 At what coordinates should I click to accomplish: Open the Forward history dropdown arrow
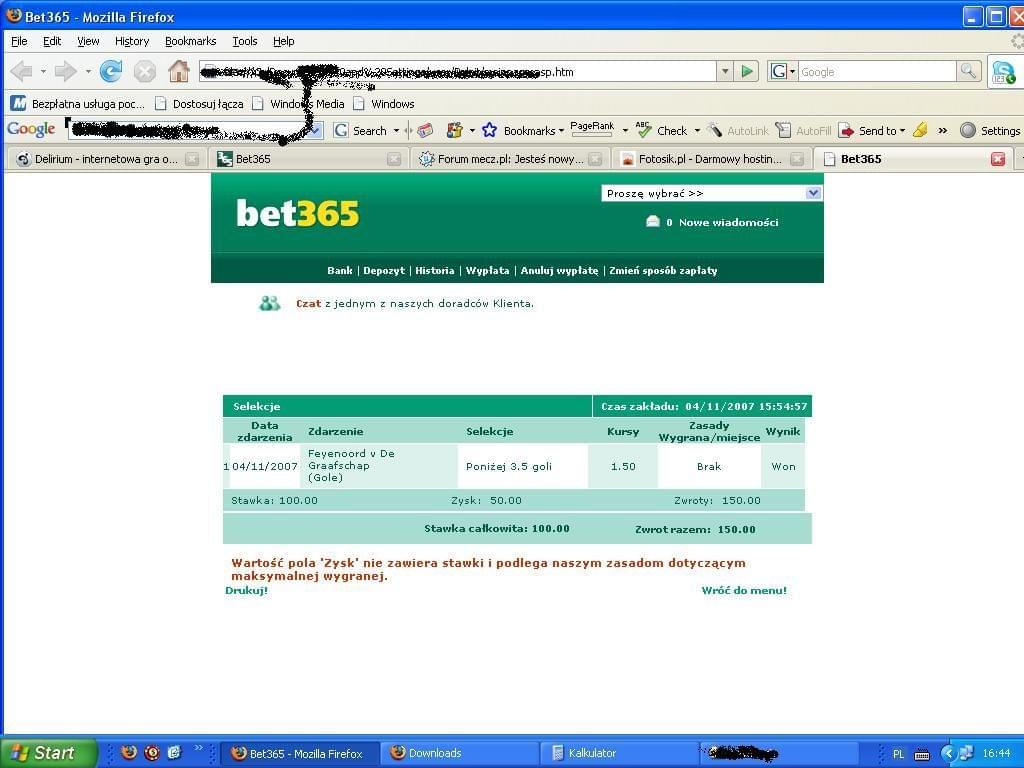tap(88, 71)
